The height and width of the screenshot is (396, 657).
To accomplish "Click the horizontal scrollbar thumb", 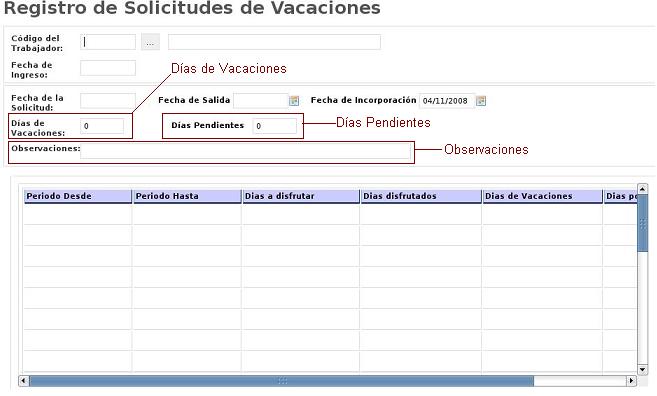I will (x=282, y=380).
